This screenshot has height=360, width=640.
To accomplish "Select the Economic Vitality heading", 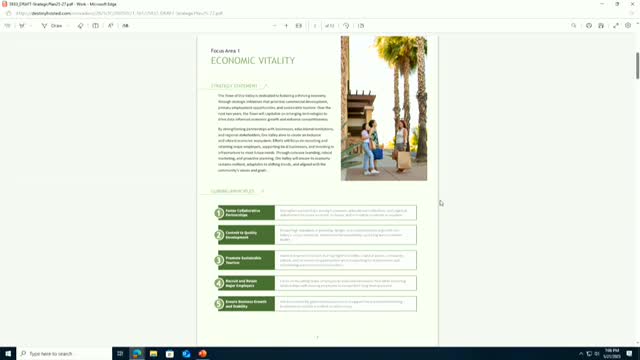I will pos(253,61).
